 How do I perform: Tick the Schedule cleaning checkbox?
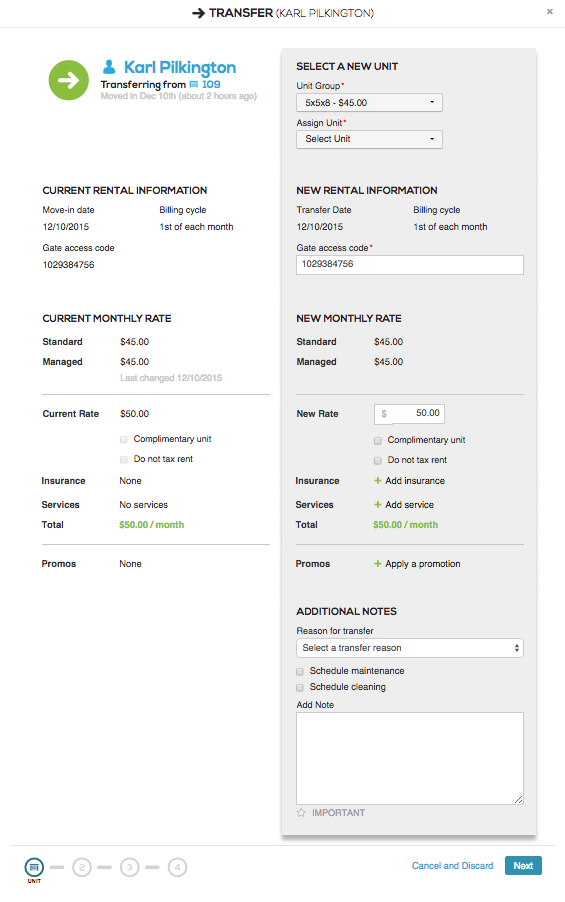[x=300, y=687]
